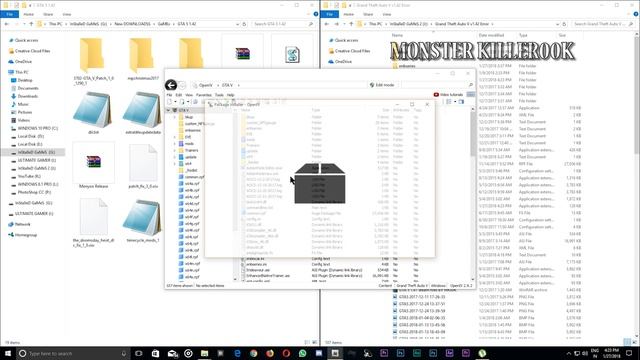Click GTA V breadcrumb in OpenIV address bar
This screenshot has height=360, width=640.
click(x=227, y=85)
